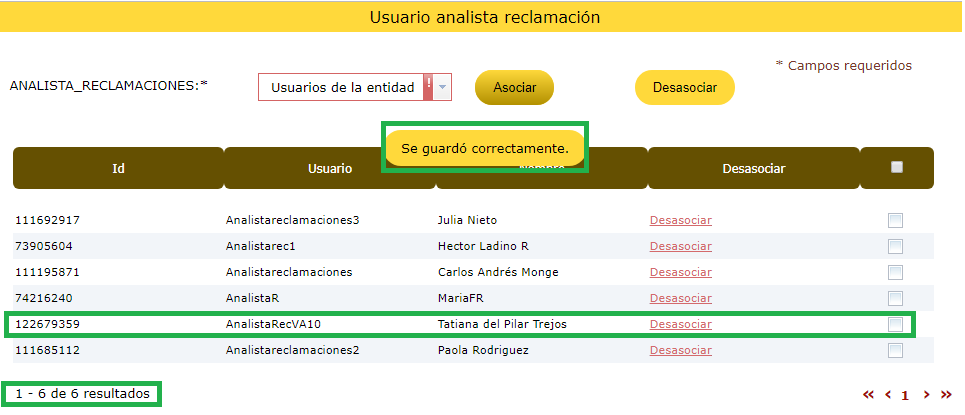Toggle the select-all checkbox in table header

[x=897, y=168]
